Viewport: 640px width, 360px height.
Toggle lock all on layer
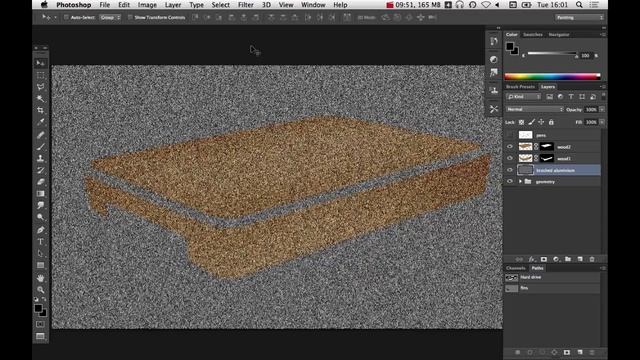(551, 122)
